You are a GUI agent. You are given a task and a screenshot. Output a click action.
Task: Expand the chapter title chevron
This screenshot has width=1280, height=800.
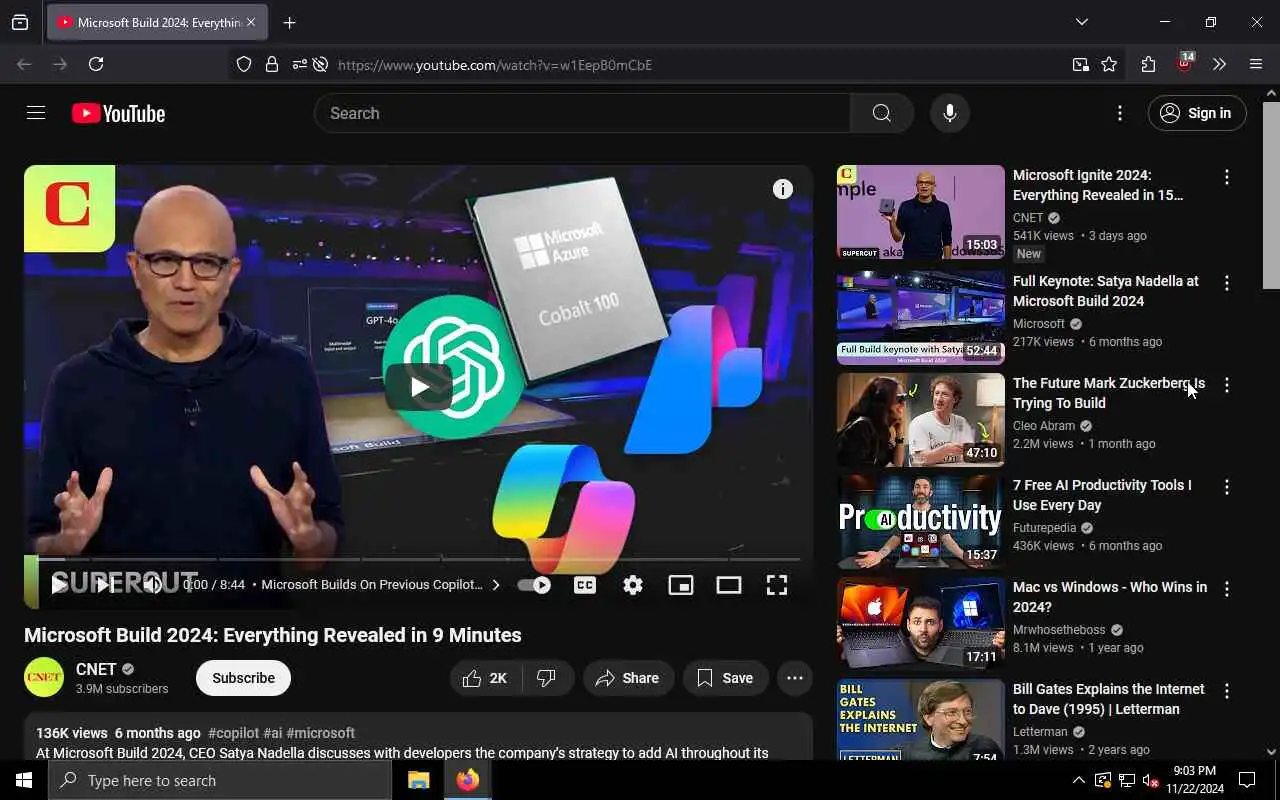[x=495, y=585]
